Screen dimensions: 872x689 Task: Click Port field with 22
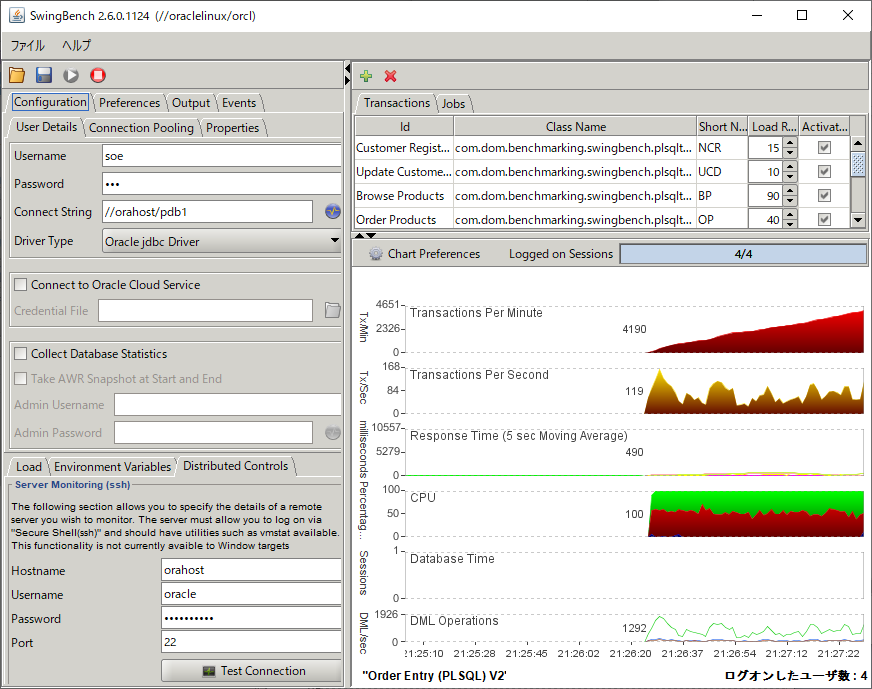click(251, 642)
